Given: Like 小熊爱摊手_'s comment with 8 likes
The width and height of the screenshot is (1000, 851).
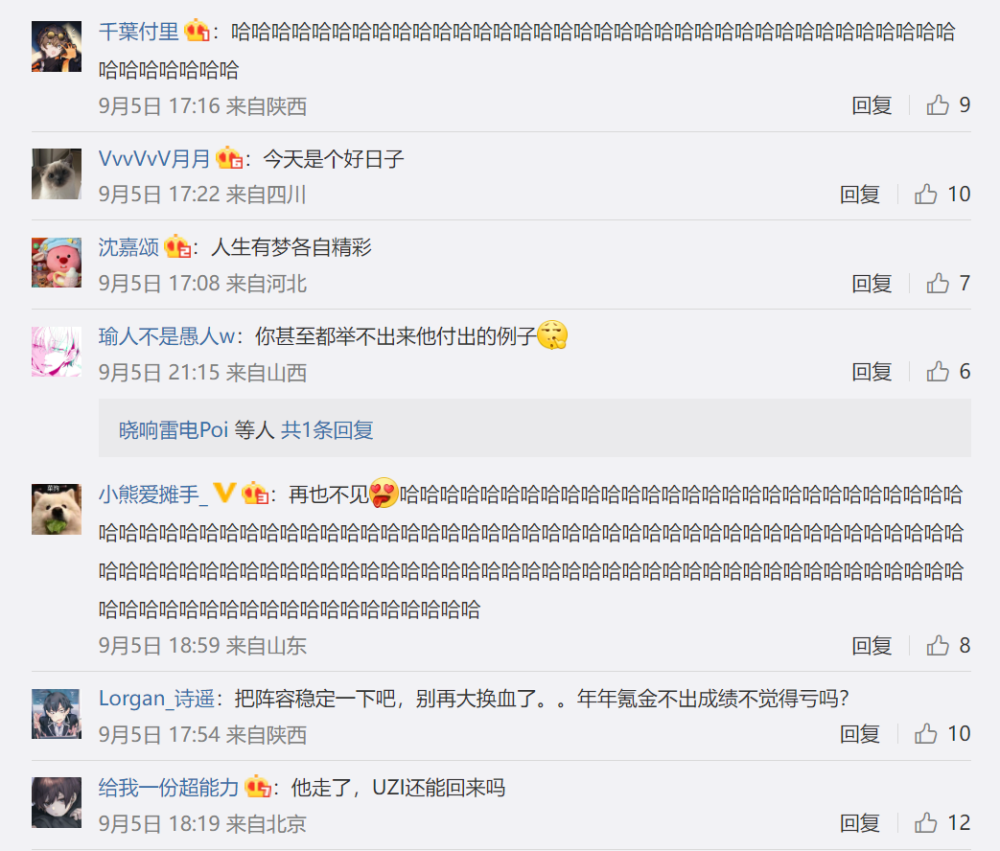Looking at the screenshot, I should tap(948, 646).
